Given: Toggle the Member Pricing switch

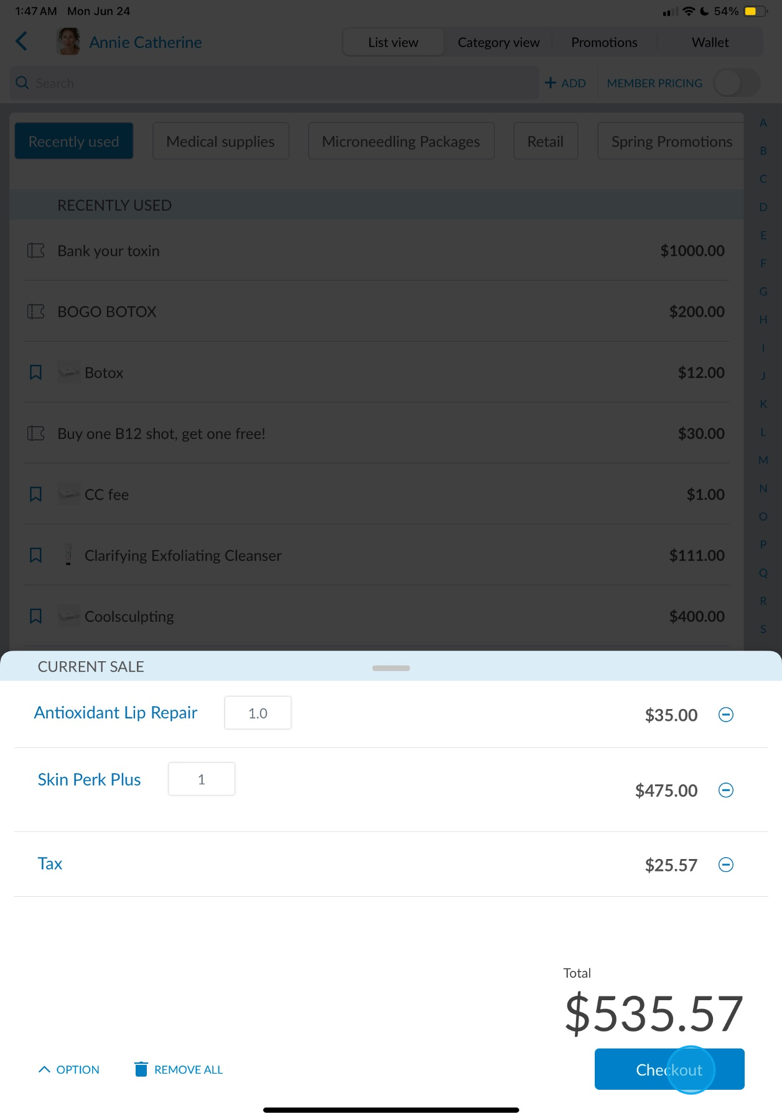Looking at the screenshot, I should pyautogui.click(x=736, y=83).
